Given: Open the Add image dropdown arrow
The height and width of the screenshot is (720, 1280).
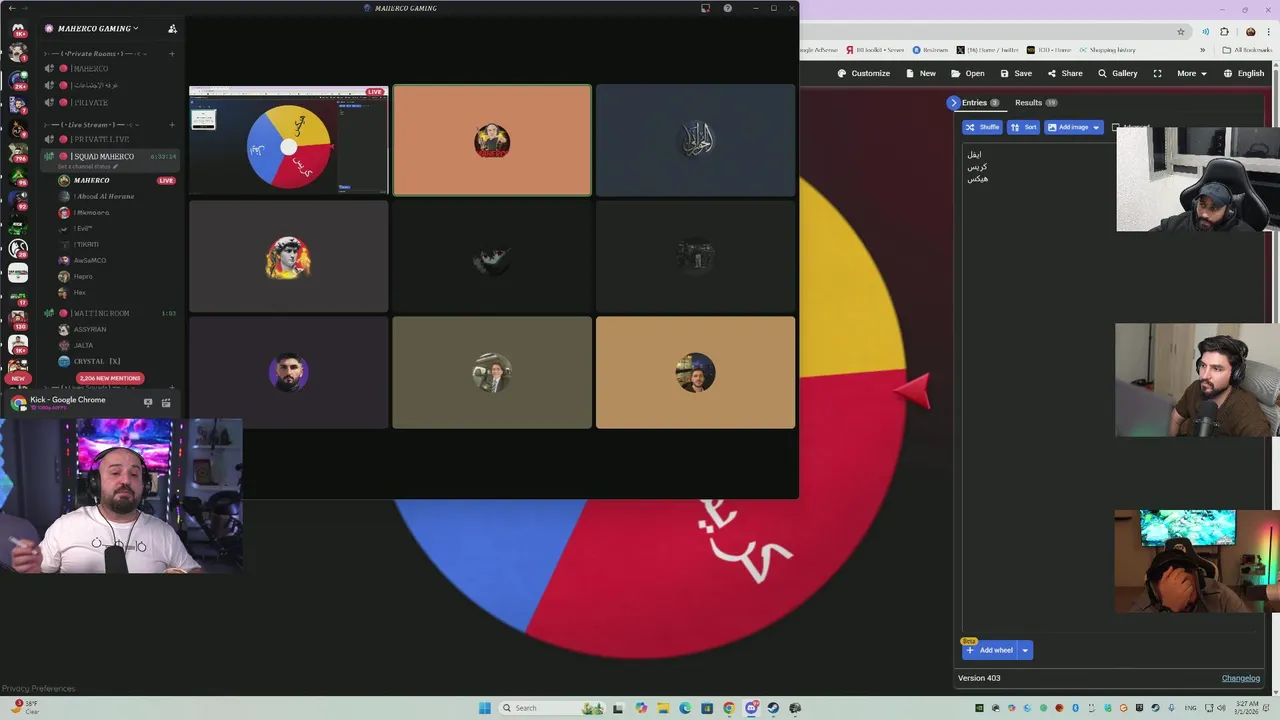Looking at the screenshot, I should (x=1096, y=127).
